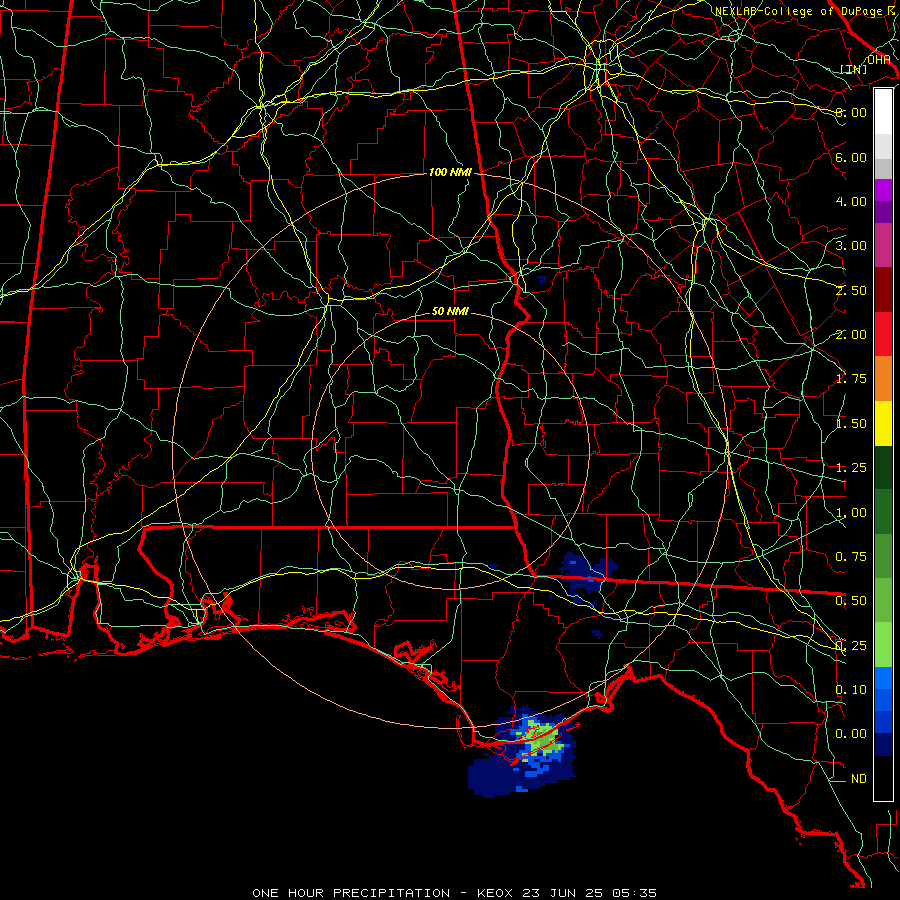Screen dimensions: 900x900
Task: Click the 1.25 legend value
Action: 851,468
